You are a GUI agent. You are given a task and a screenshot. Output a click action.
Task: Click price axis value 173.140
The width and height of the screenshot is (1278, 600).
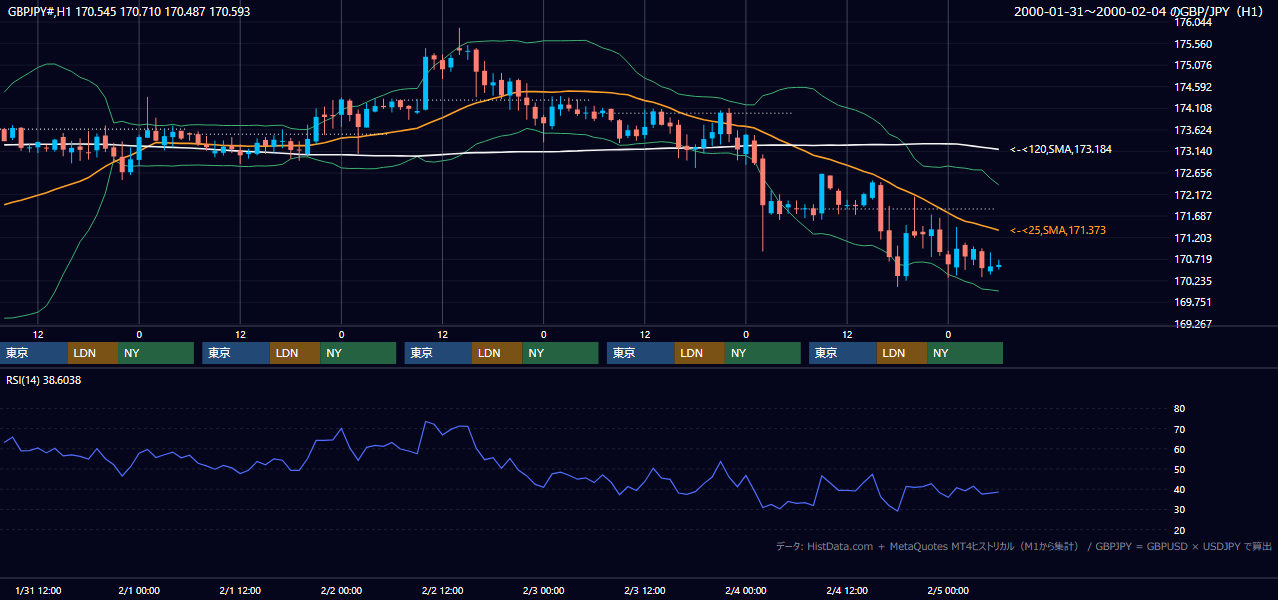pyautogui.click(x=1193, y=151)
